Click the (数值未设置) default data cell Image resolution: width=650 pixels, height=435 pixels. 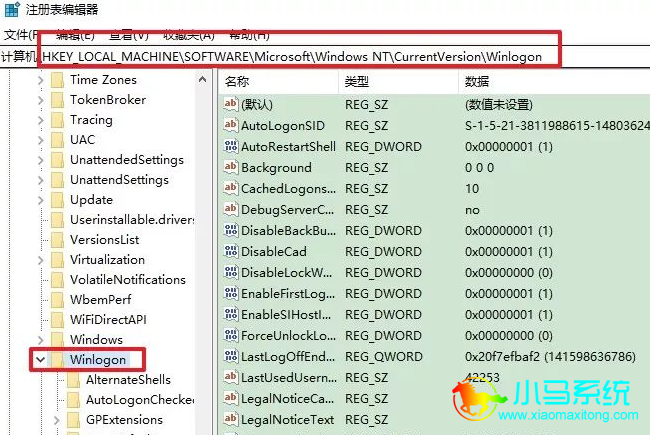point(499,104)
